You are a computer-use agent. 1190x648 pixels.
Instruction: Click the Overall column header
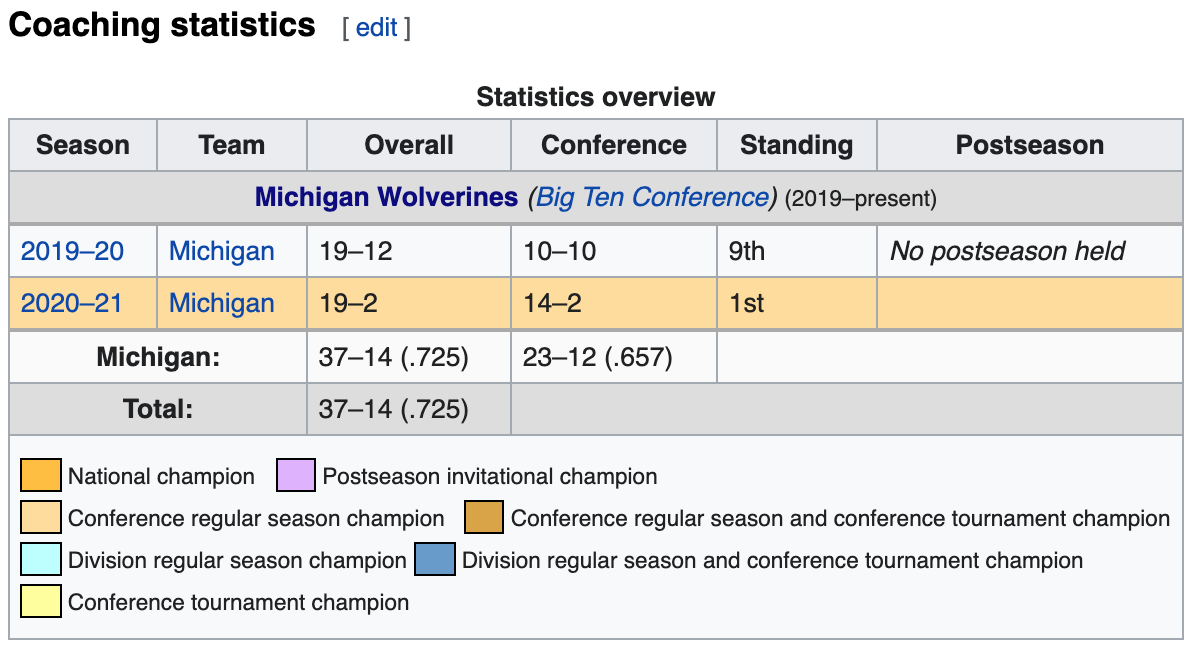pos(409,145)
